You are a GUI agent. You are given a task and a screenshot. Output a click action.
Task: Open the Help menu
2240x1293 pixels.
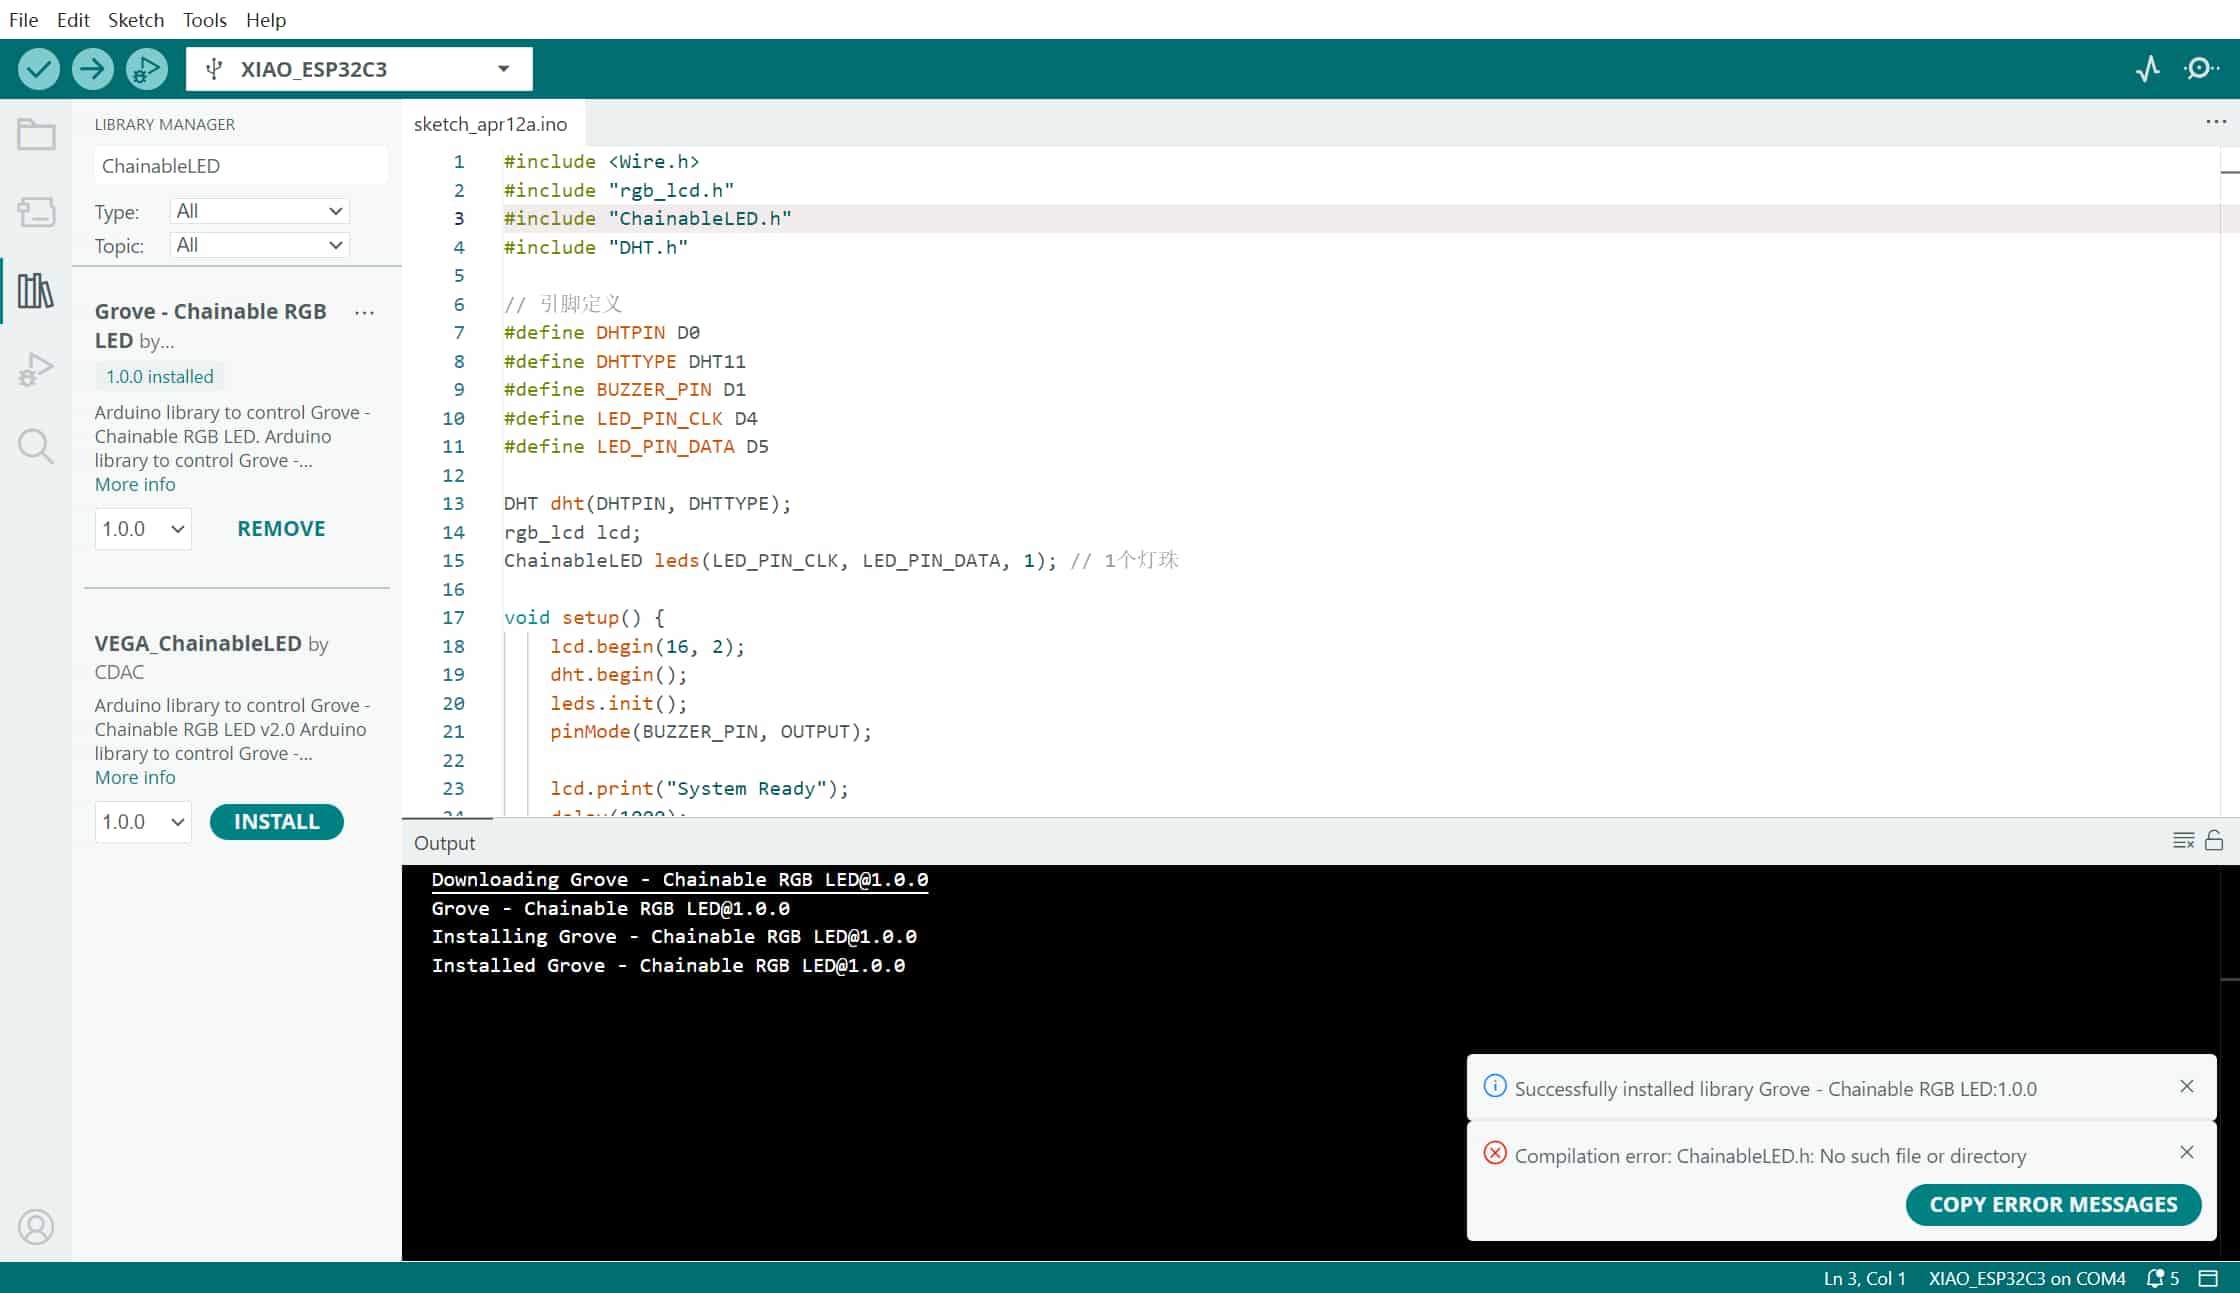tap(266, 19)
